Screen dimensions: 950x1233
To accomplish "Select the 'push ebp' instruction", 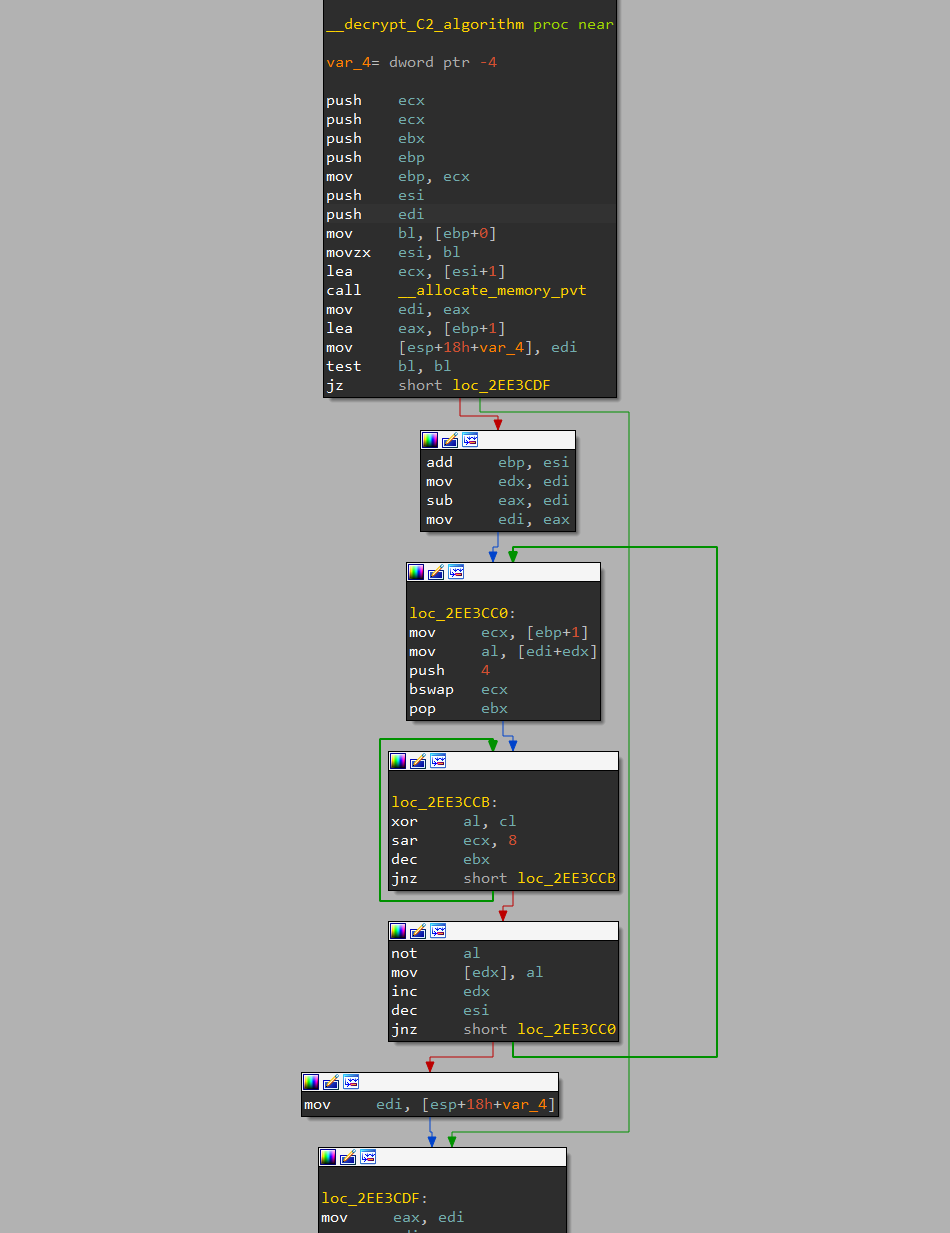I will (375, 157).
